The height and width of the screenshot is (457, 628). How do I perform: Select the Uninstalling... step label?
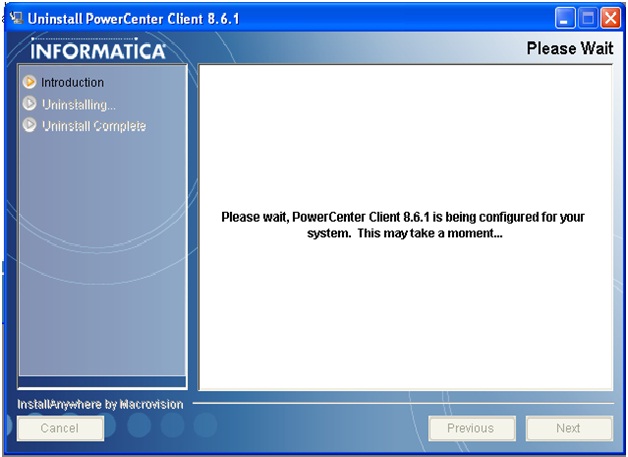(x=78, y=105)
